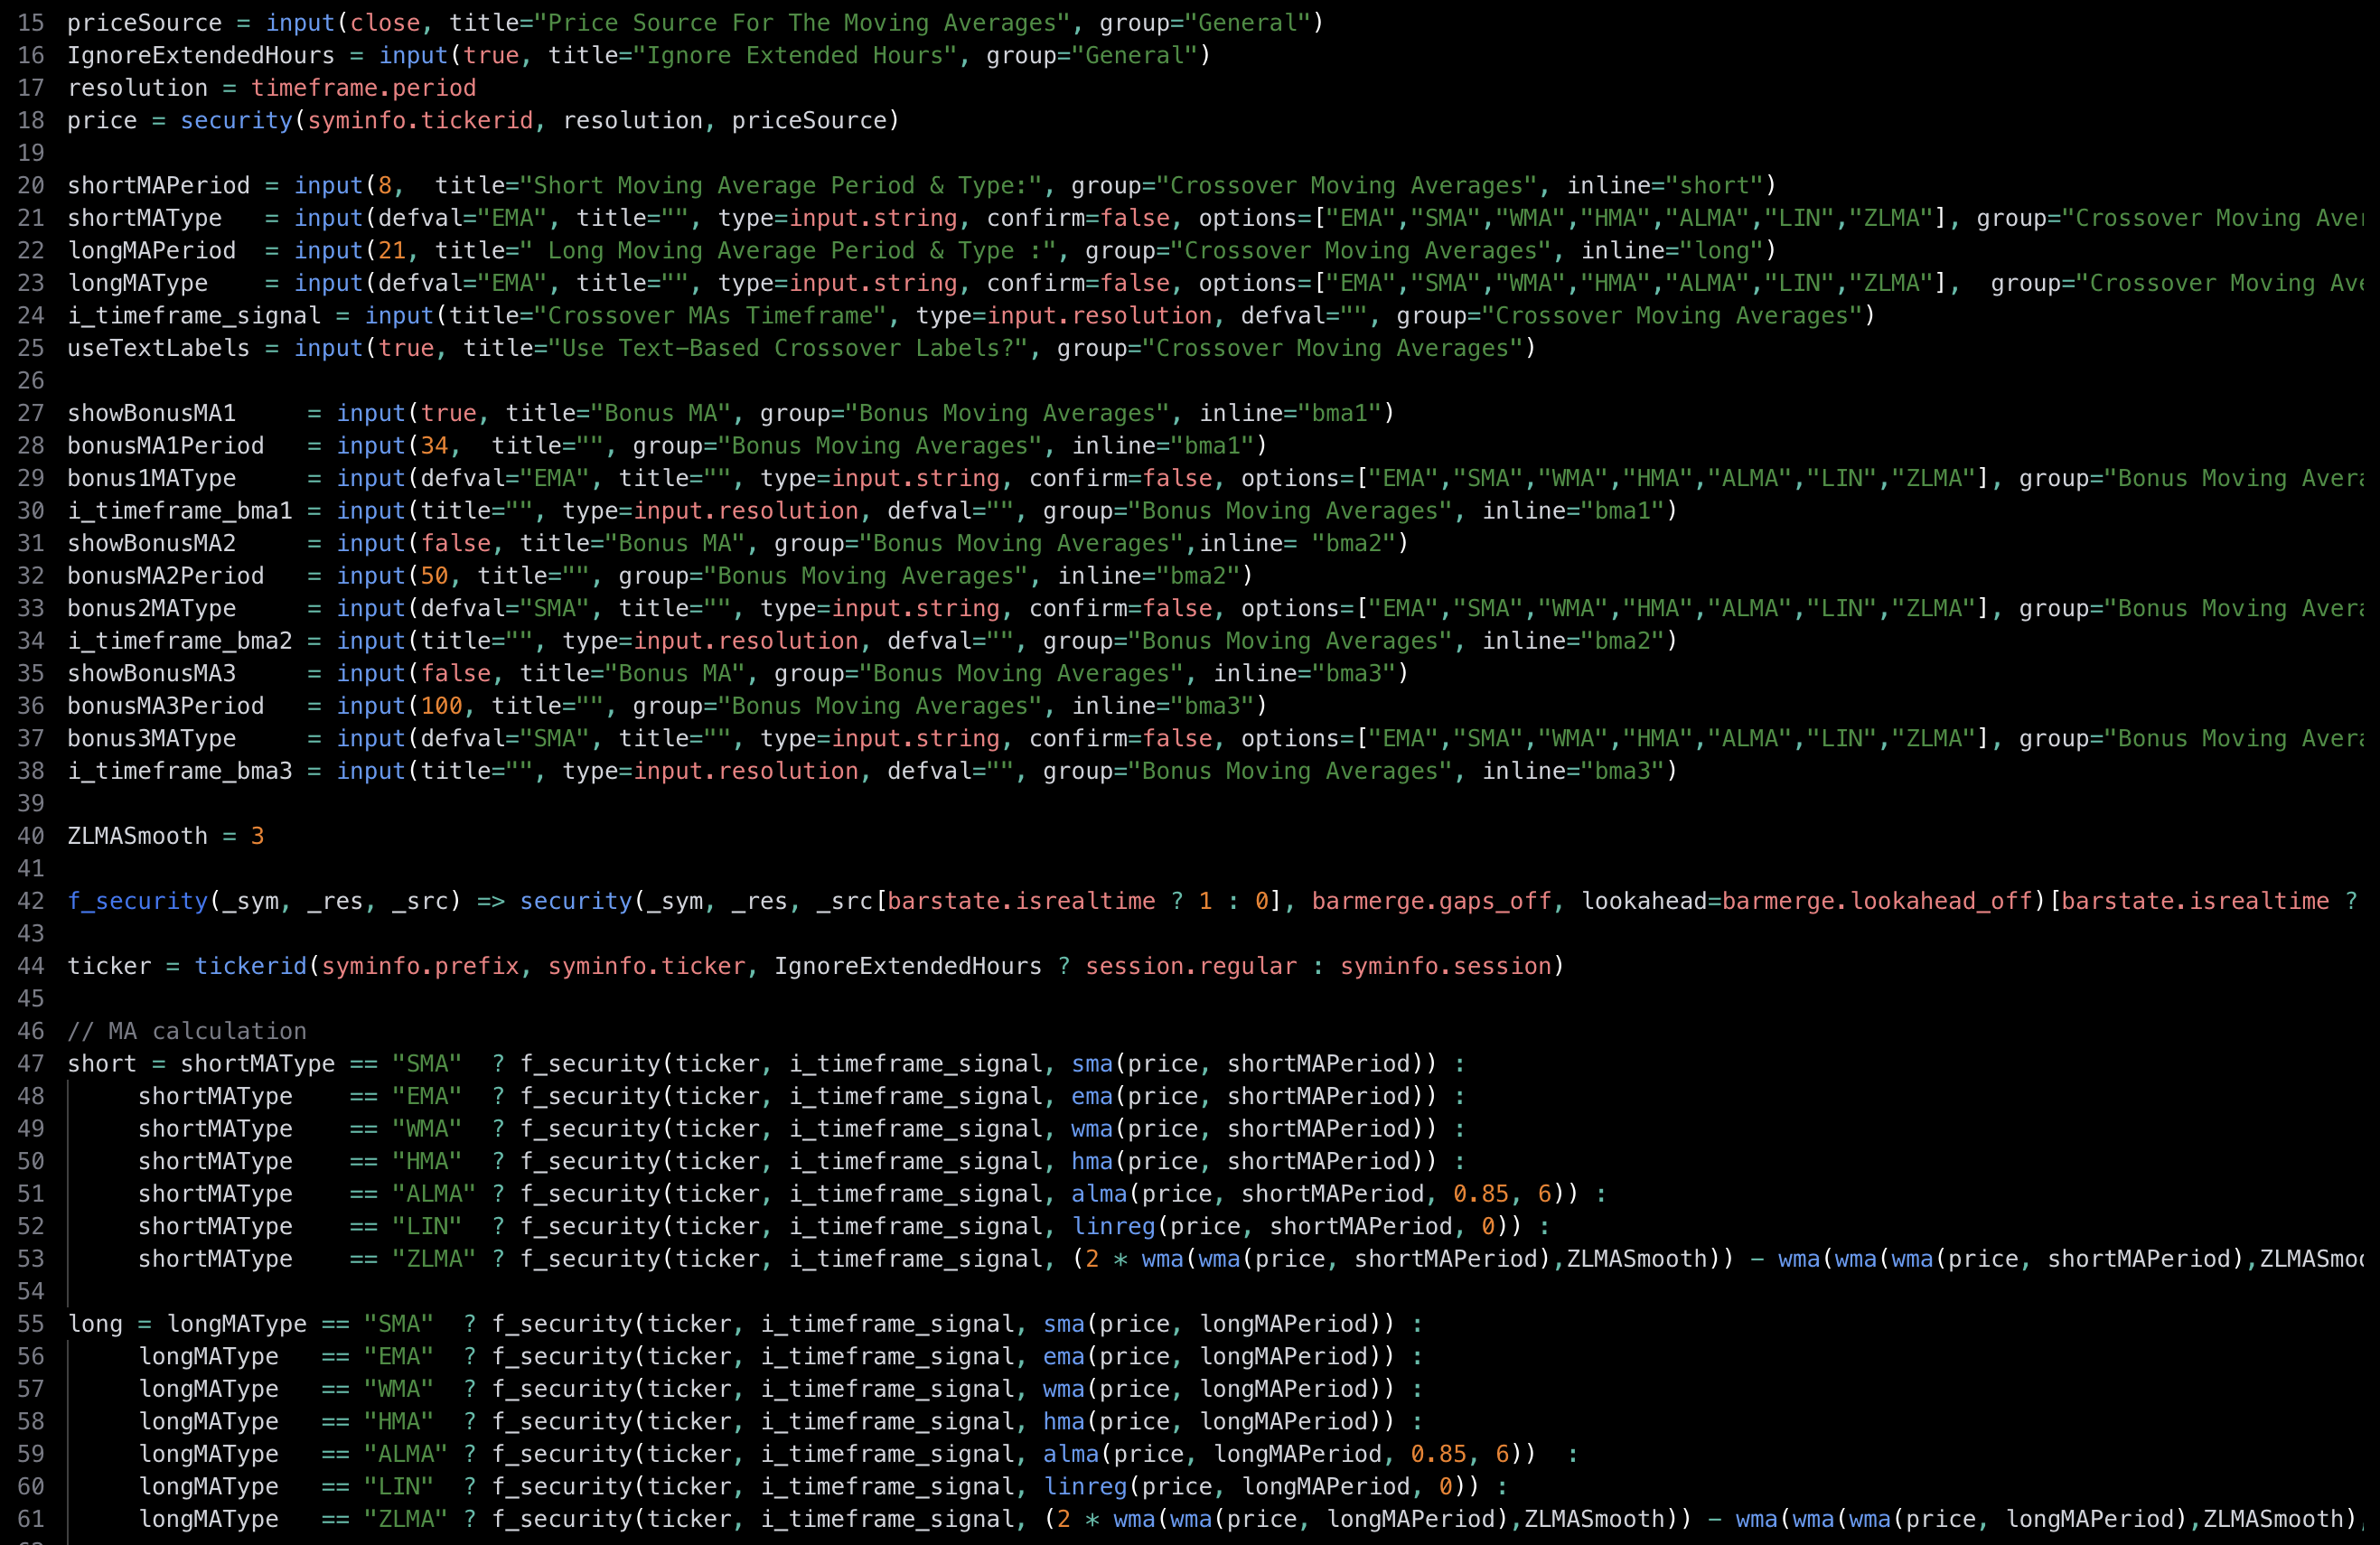2380x1545 pixels.
Task: Click the "Crossover MAs Timeframe" string
Action: [x=710, y=315]
